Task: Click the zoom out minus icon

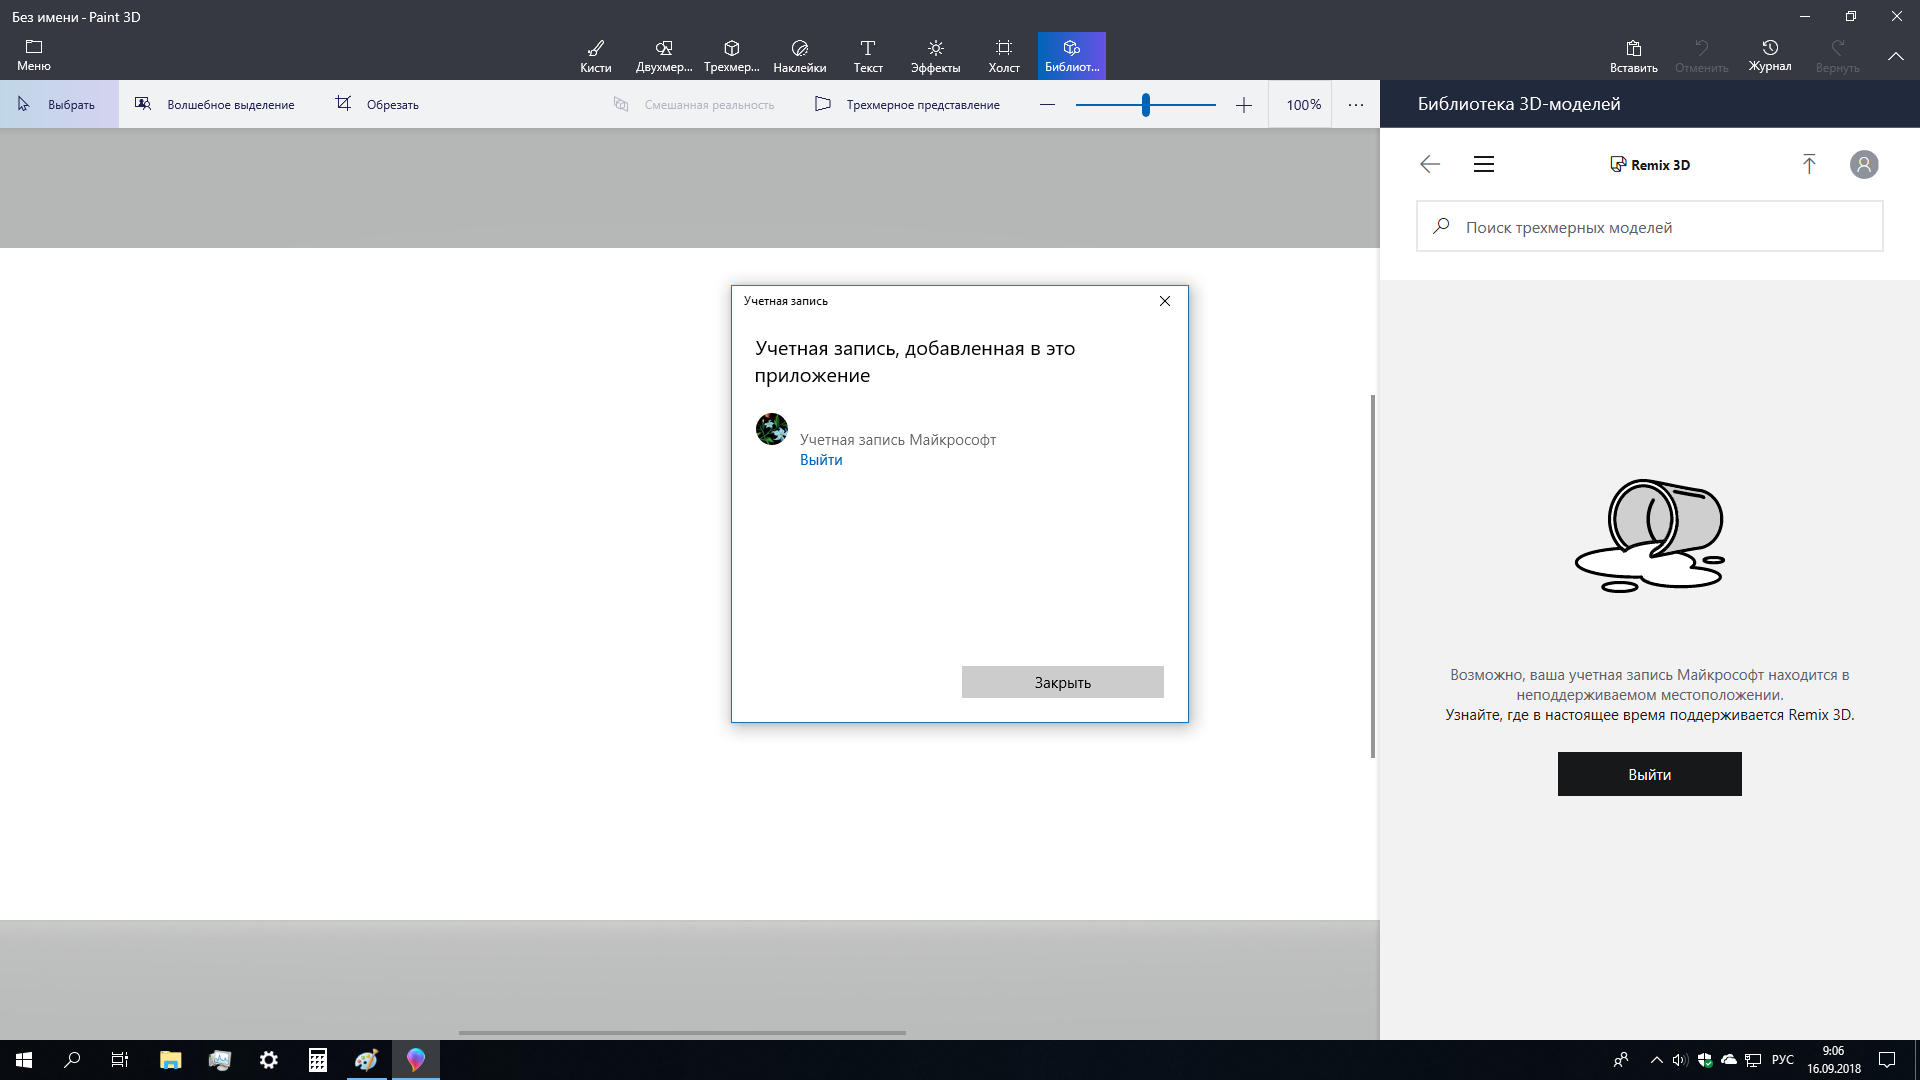Action: (1047, 104)
